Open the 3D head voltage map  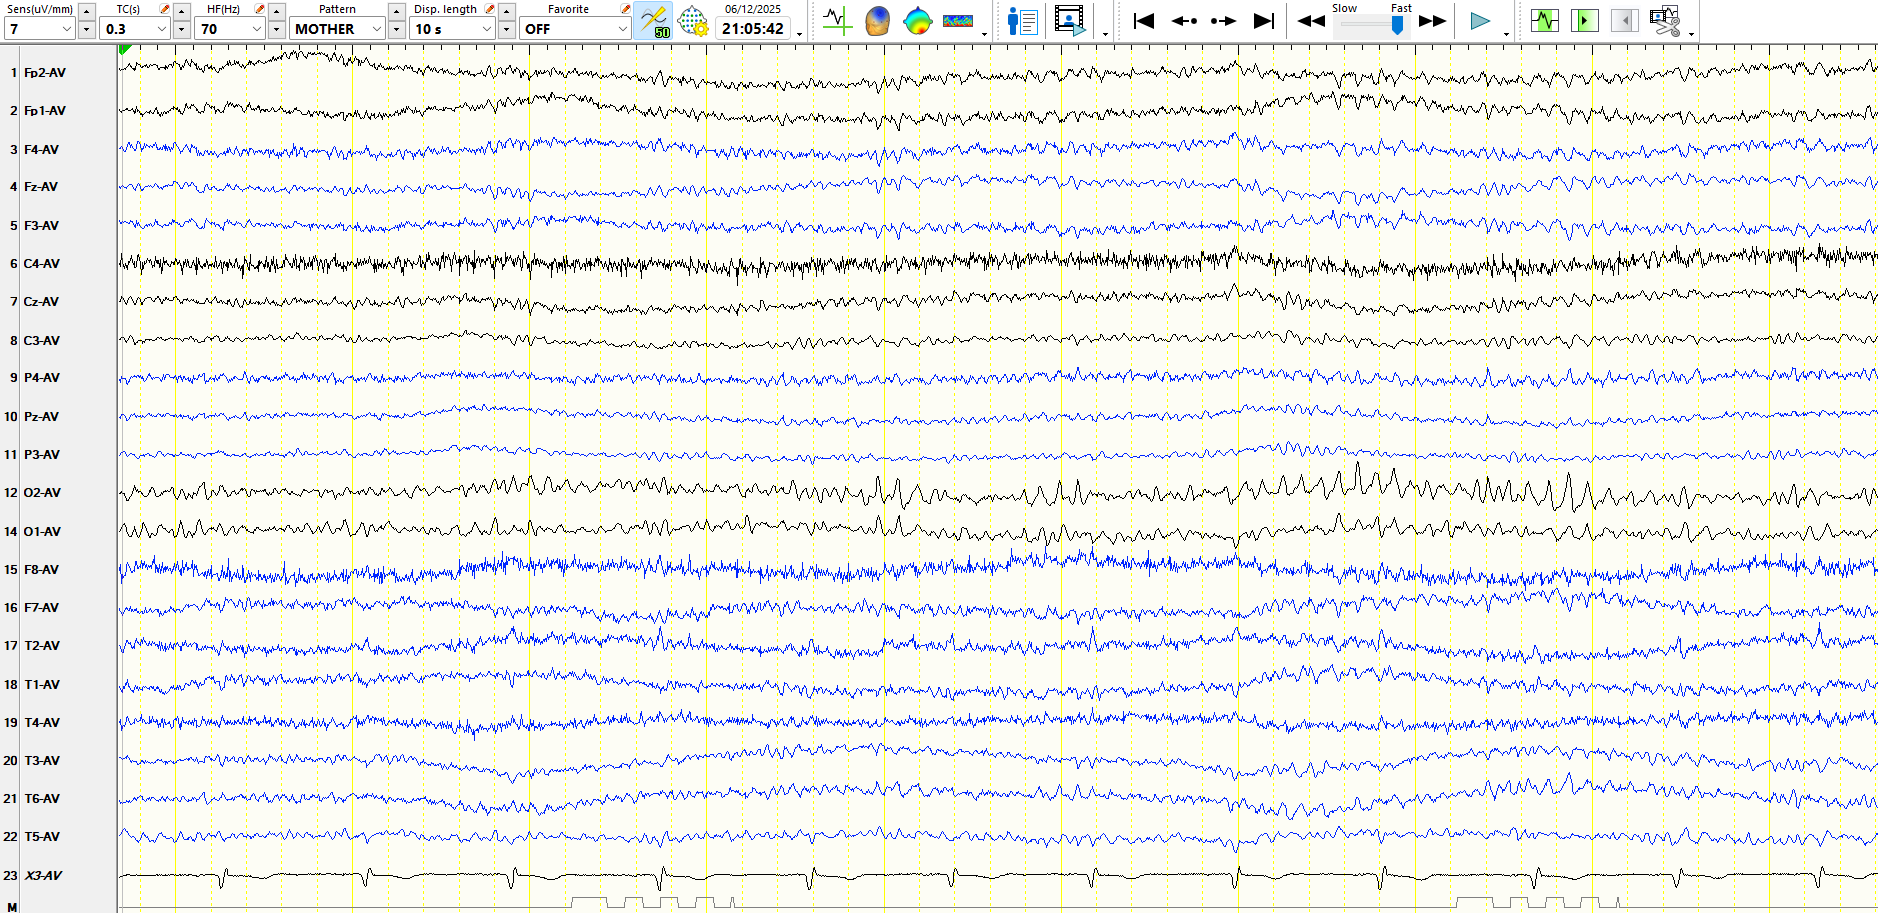pos(877,21)
